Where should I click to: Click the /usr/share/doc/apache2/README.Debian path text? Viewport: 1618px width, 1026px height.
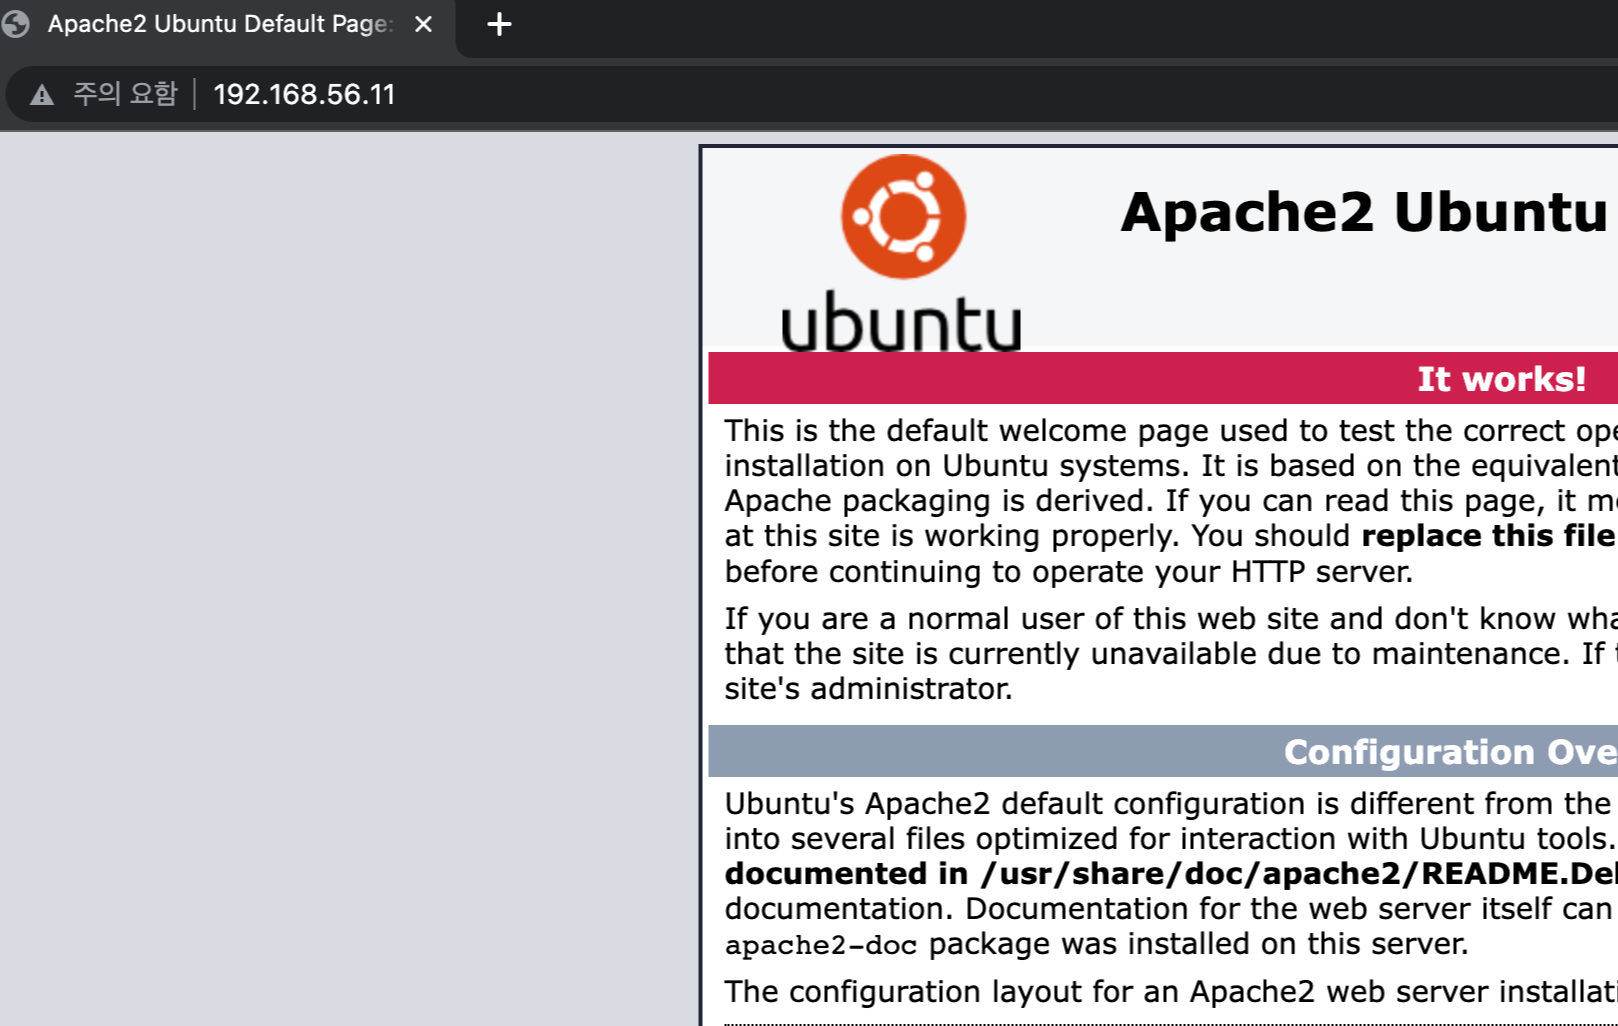pyautogui.click(x=1299, y=874)
